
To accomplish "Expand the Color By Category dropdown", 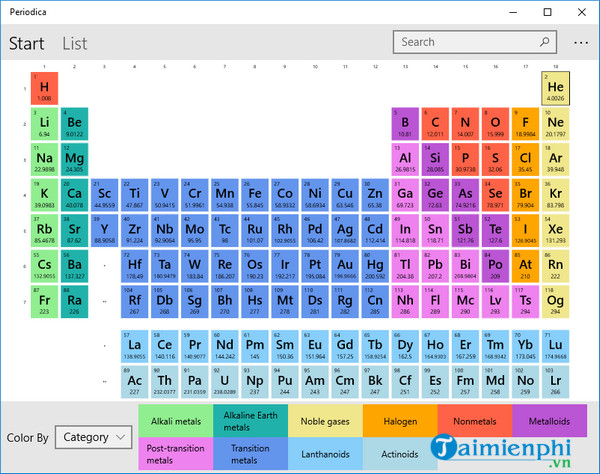I will [x=93, y=437].
